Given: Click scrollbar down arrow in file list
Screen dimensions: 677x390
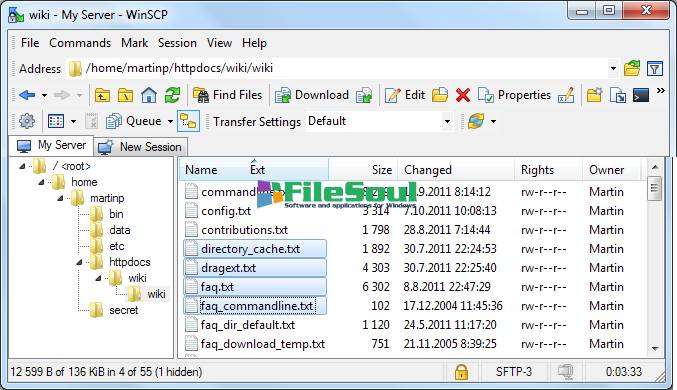Looking at the screenshot, I should point(655,349).
